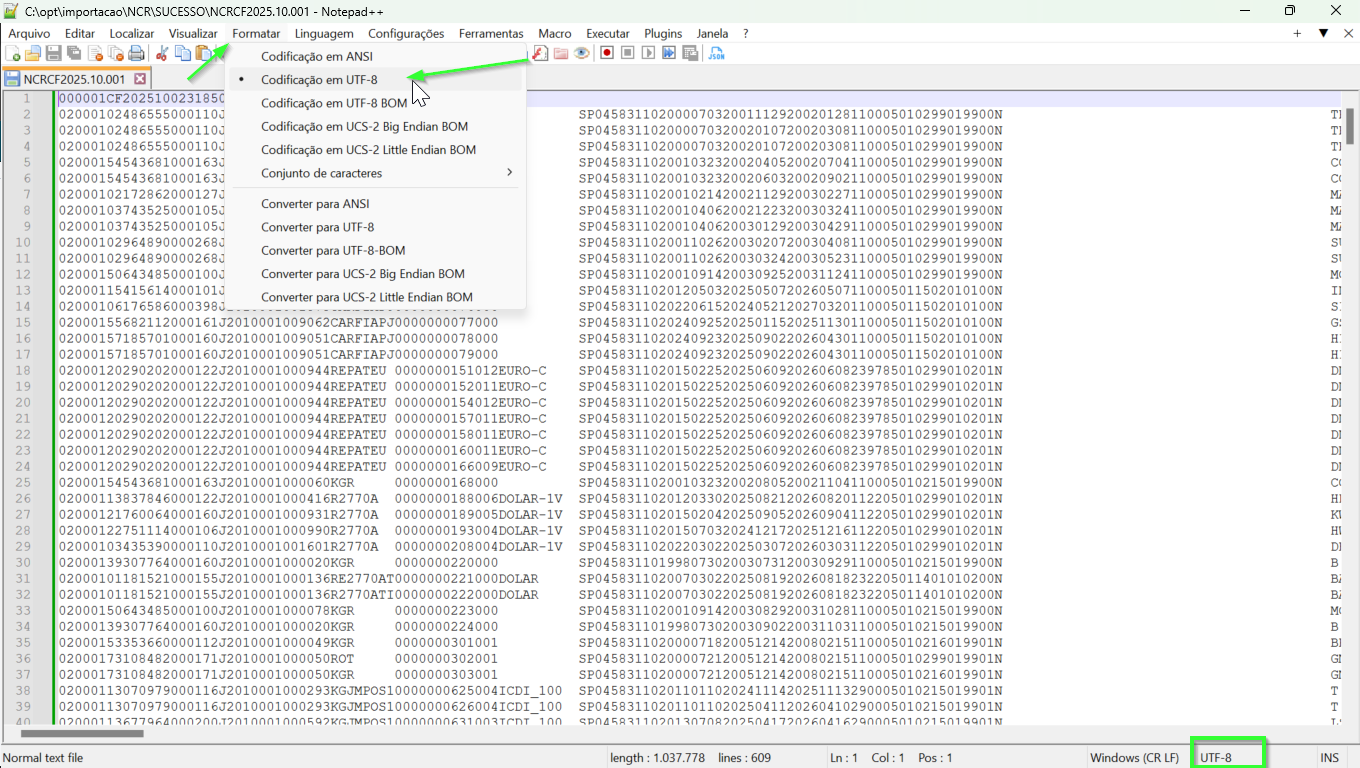The width and height of the screenshot is (1360, 768).
Task: Click Save Recorded Macro icon
Action: 690,53
